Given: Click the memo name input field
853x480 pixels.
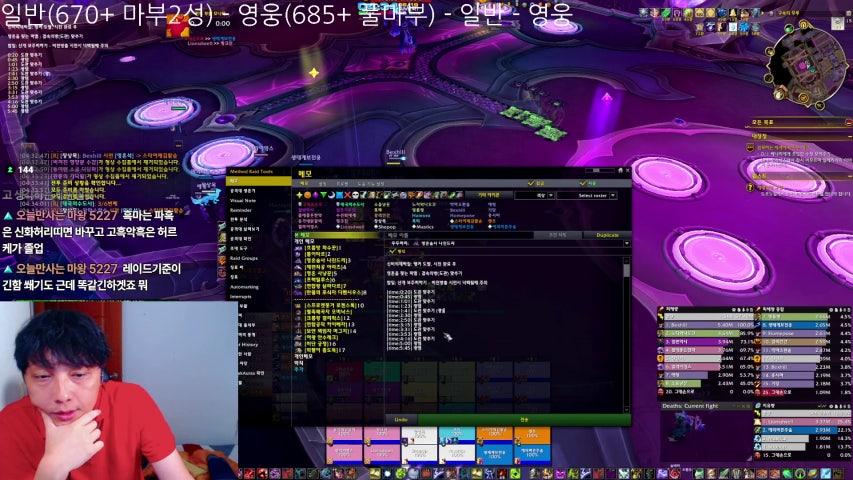Looking at the screenshot, I should (460, 235).
